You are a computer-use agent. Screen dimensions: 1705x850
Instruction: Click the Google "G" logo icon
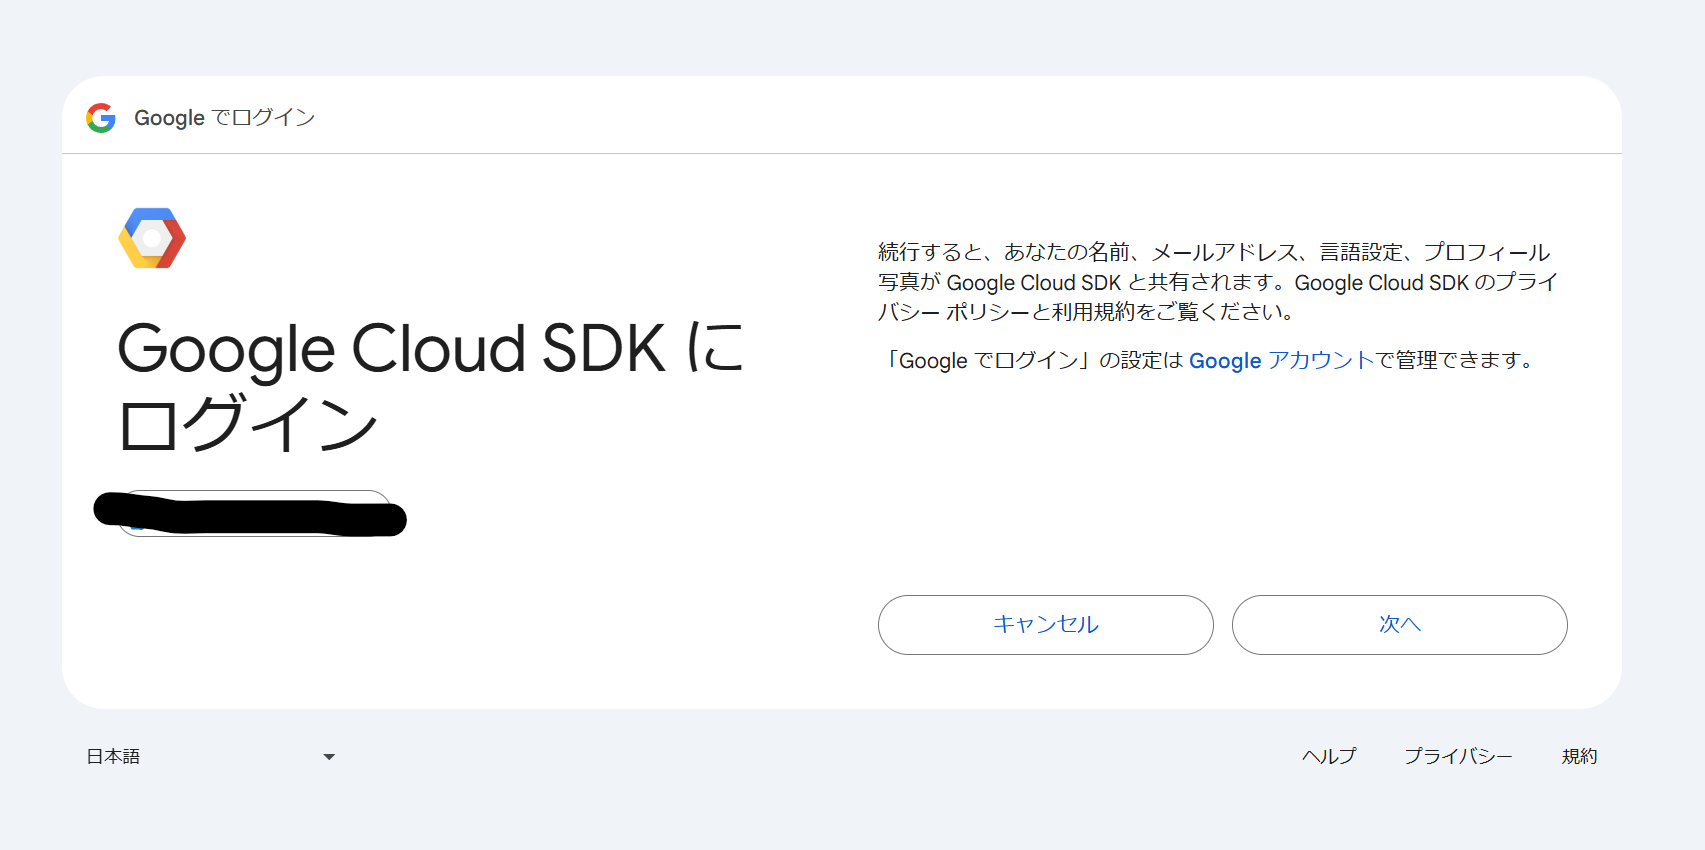(101, 118)
